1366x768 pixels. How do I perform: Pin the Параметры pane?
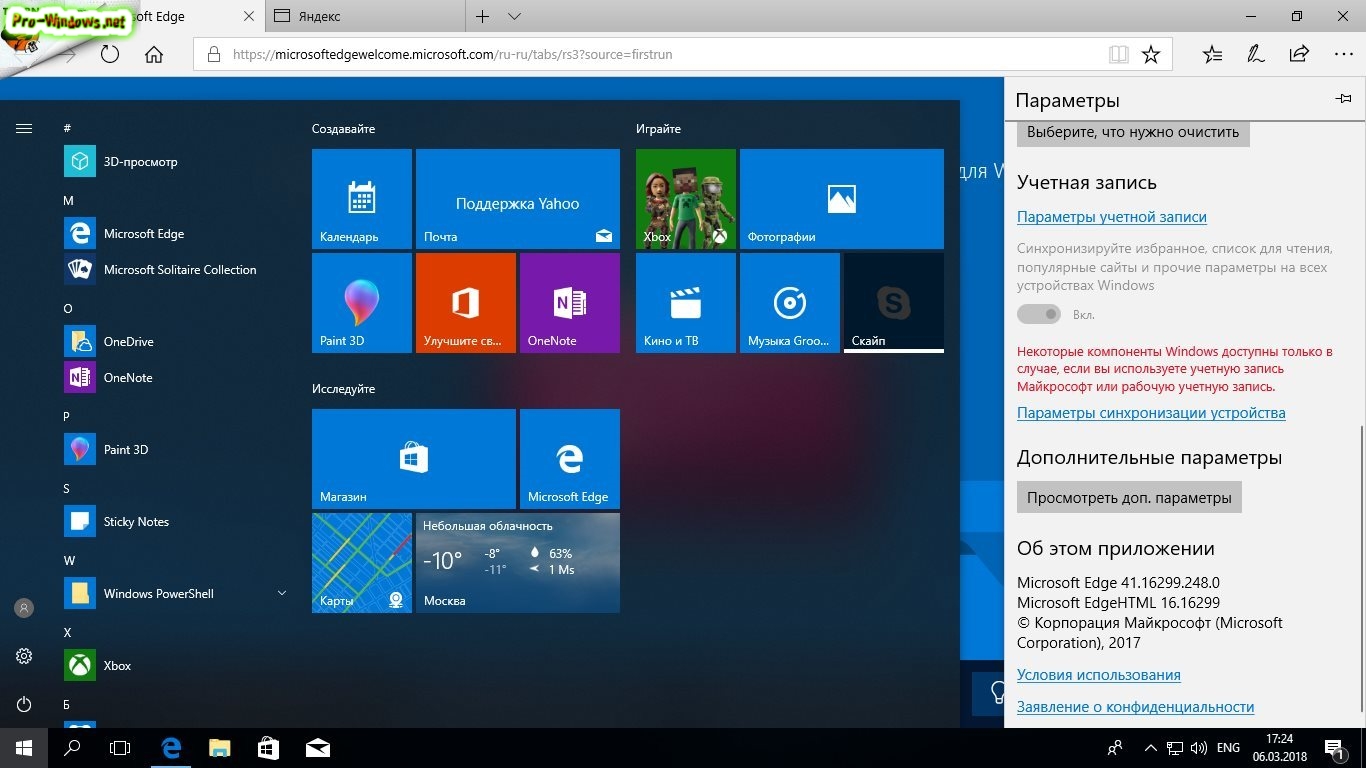tap(1343, 99)
